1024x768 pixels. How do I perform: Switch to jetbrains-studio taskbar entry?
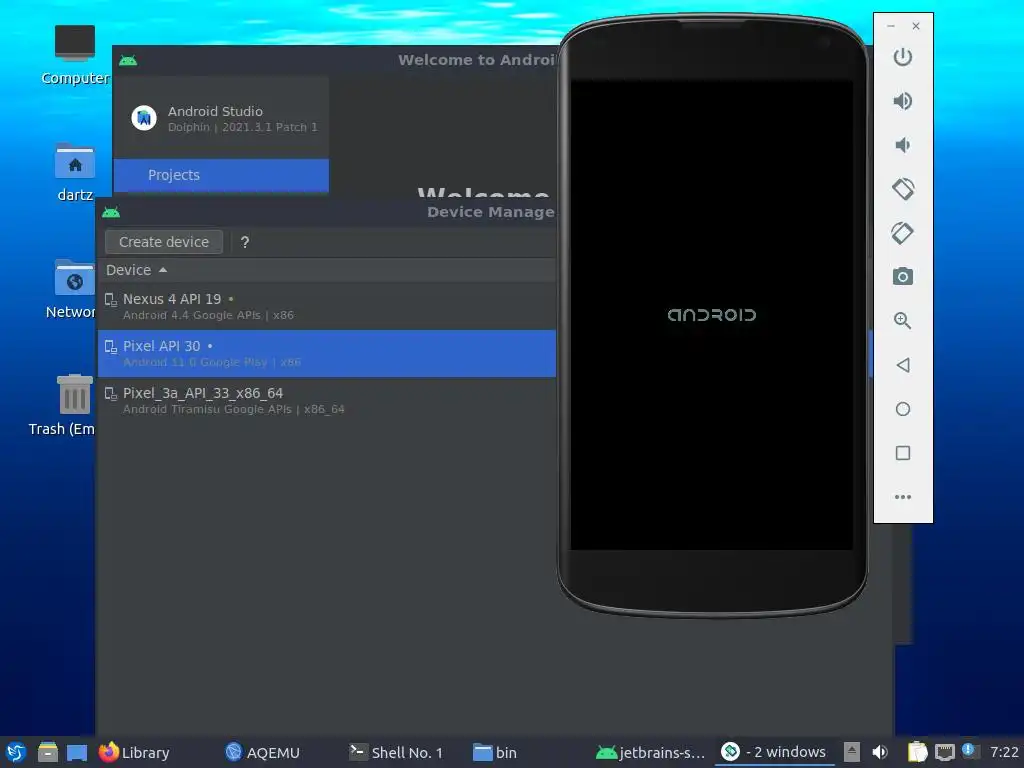point(650,752)
